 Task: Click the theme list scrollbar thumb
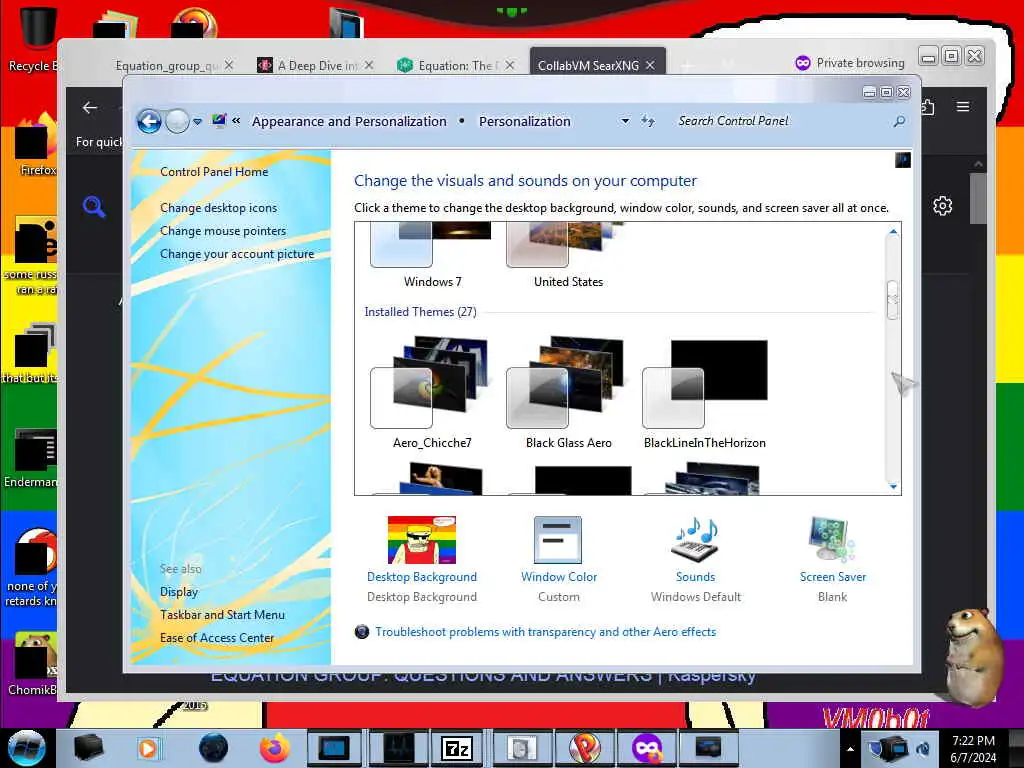point(893,300)
